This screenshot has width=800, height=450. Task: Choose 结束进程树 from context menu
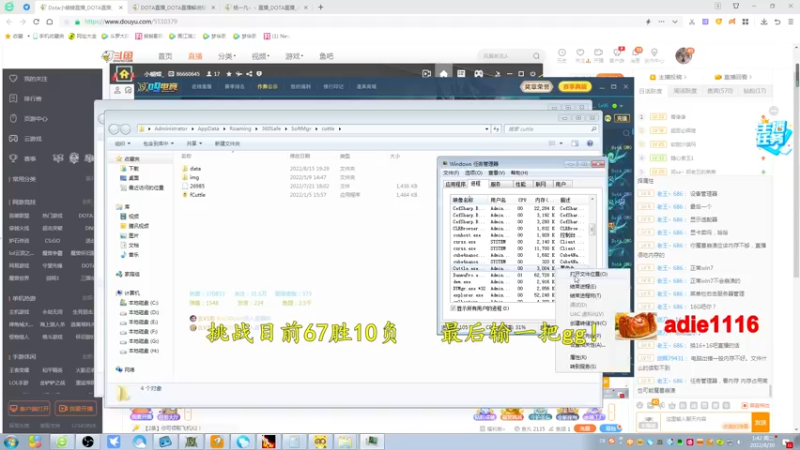click(585, 296)
